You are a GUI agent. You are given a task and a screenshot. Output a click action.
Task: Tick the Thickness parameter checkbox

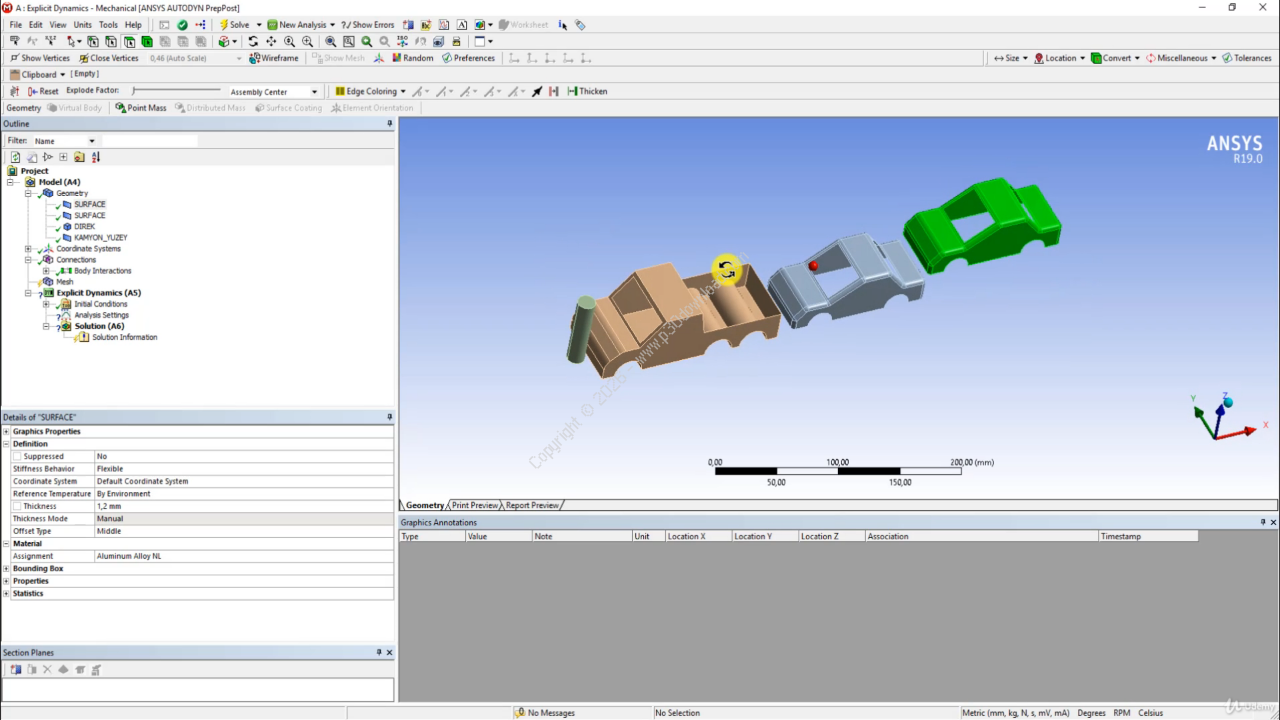tap(18, 506)
